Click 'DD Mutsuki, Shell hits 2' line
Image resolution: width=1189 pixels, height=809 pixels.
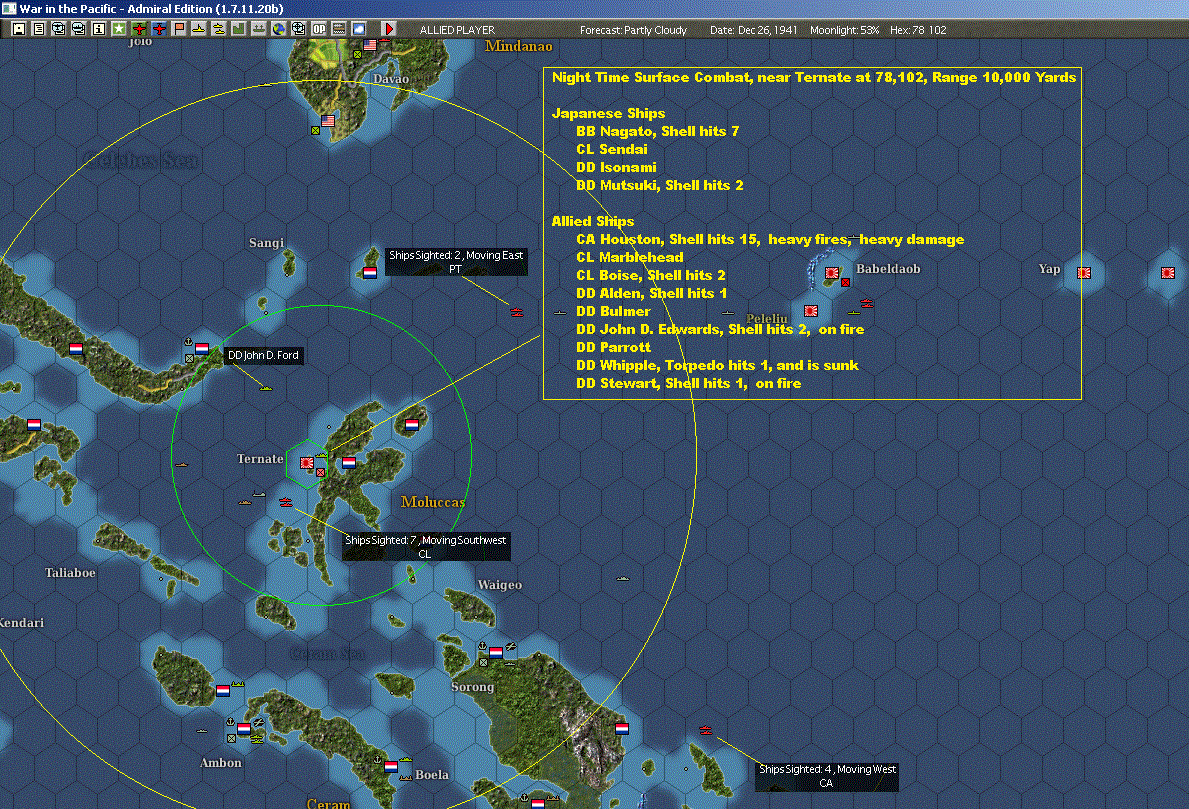click(x=659, y=186)
